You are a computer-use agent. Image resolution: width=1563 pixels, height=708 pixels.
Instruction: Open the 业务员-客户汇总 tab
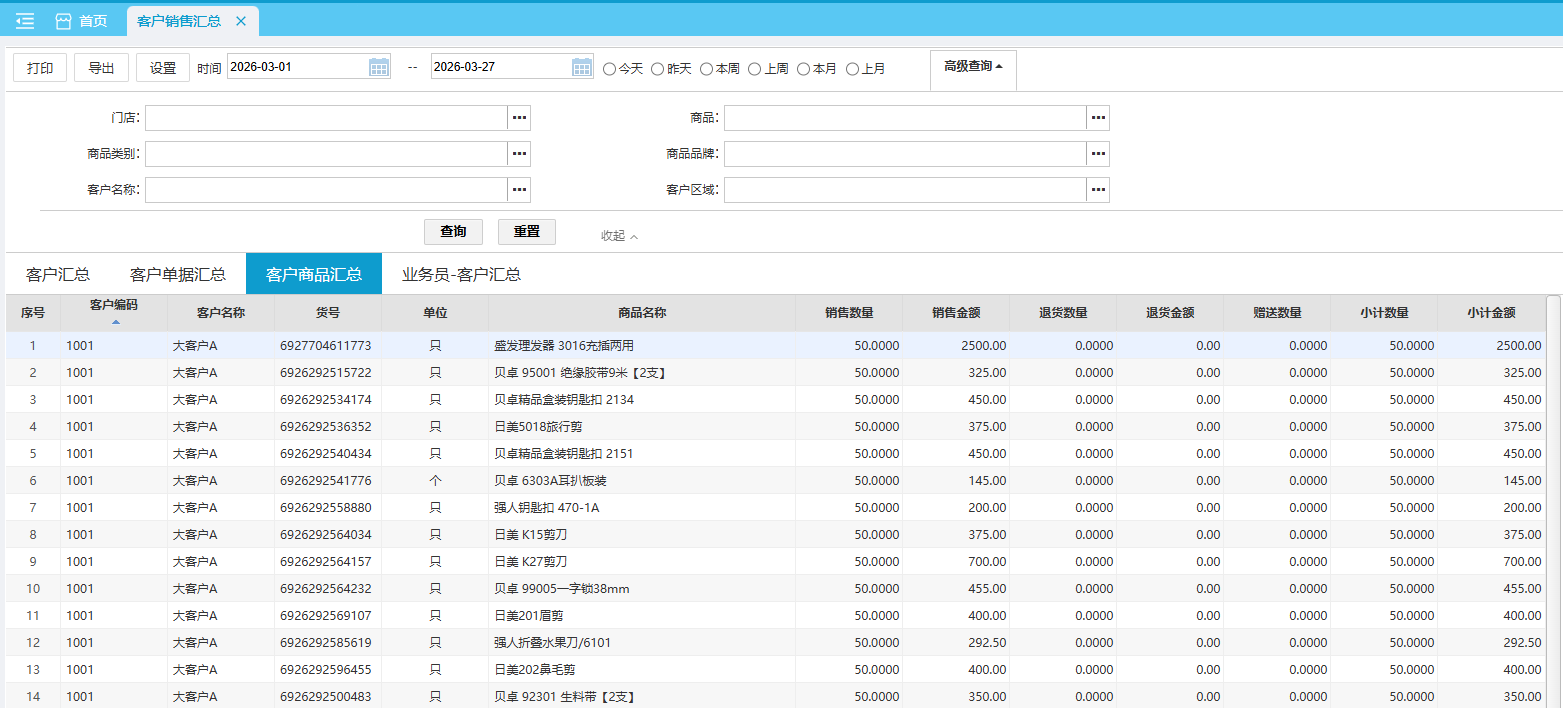pos(461,274)
